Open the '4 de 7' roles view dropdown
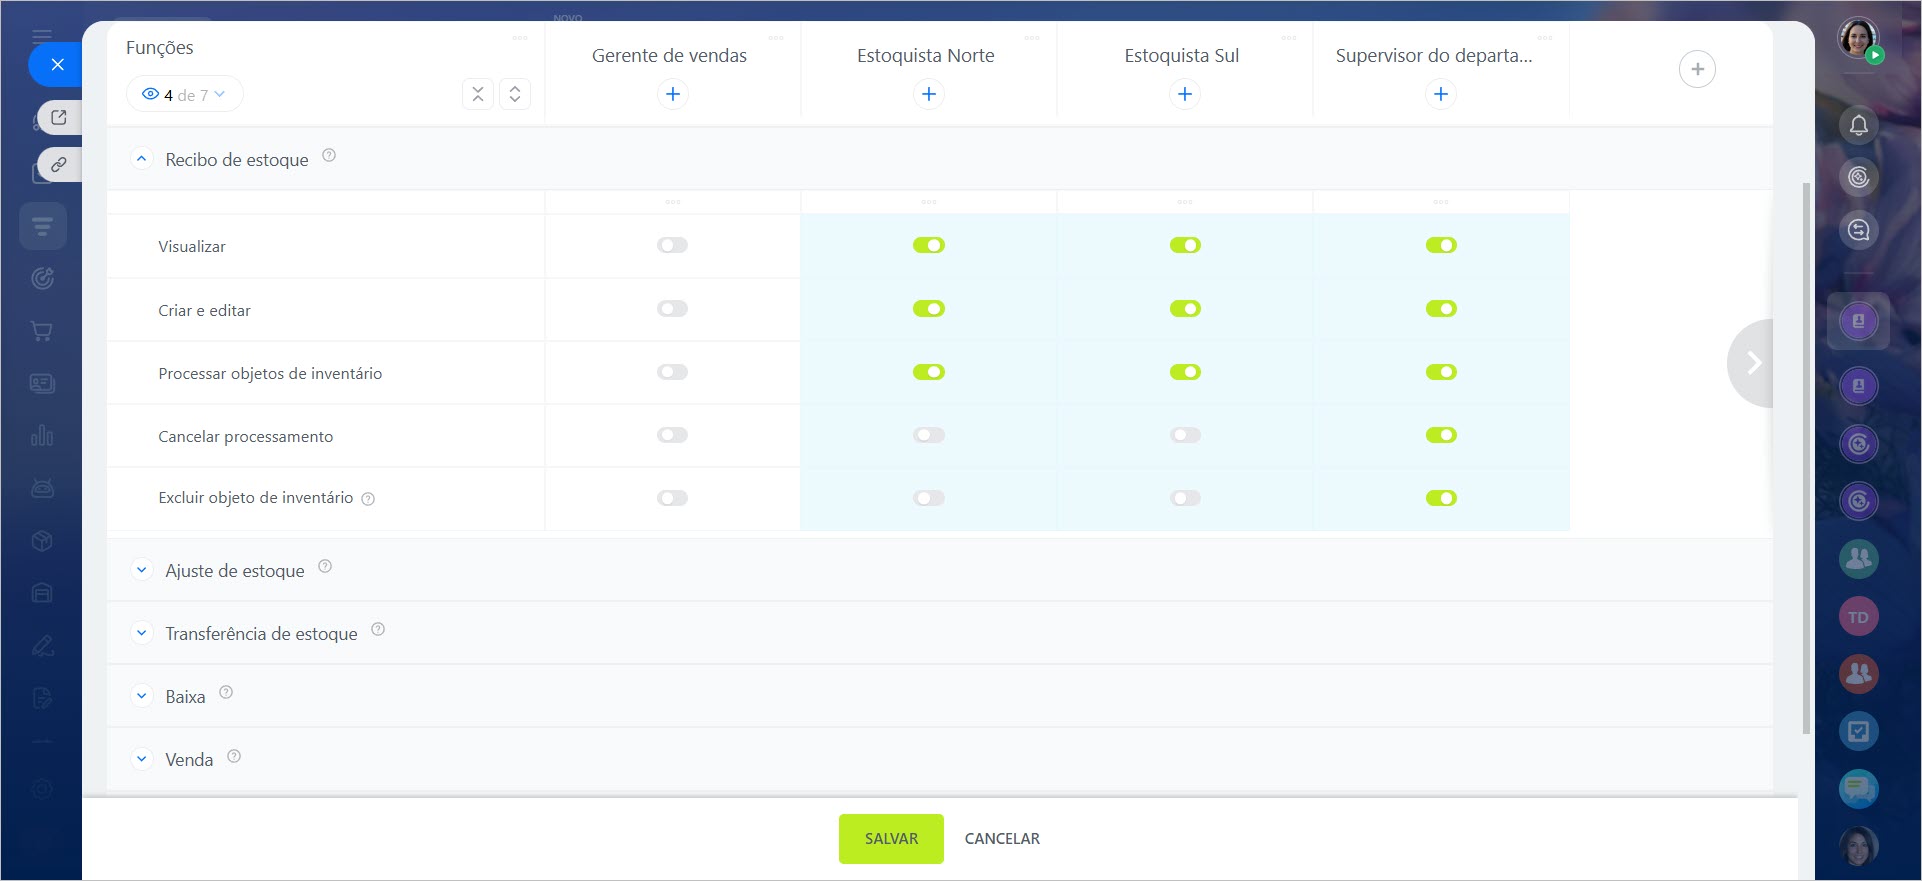Viewport: 1922px width, 881px height. point(185,95)
